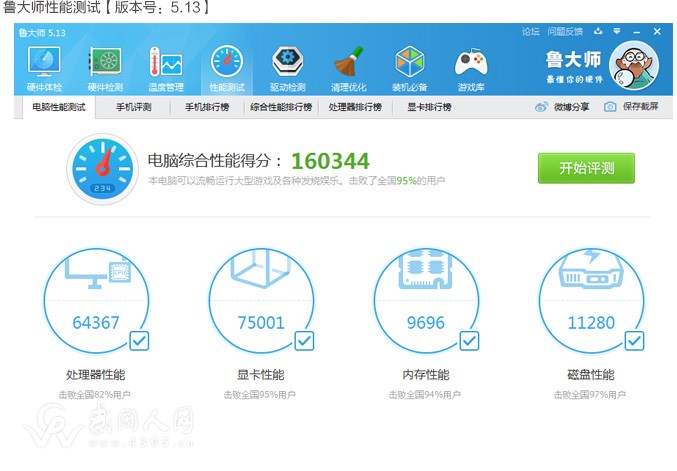Uncheck the 内存性能 checkbox
Image resolution: width=677 pixels, height=471 pixels.
tap(469, 341)
